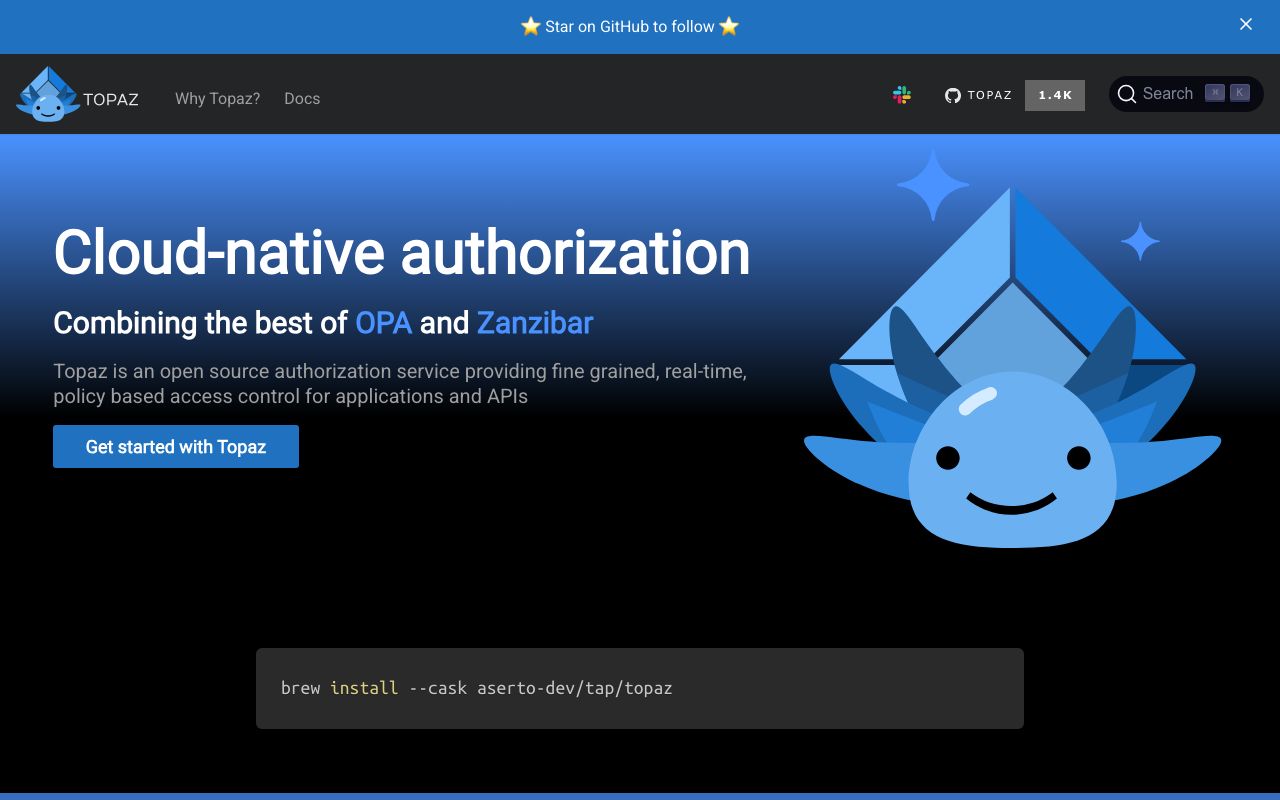Click the Topaz logo in the navbar

[47, 95]
